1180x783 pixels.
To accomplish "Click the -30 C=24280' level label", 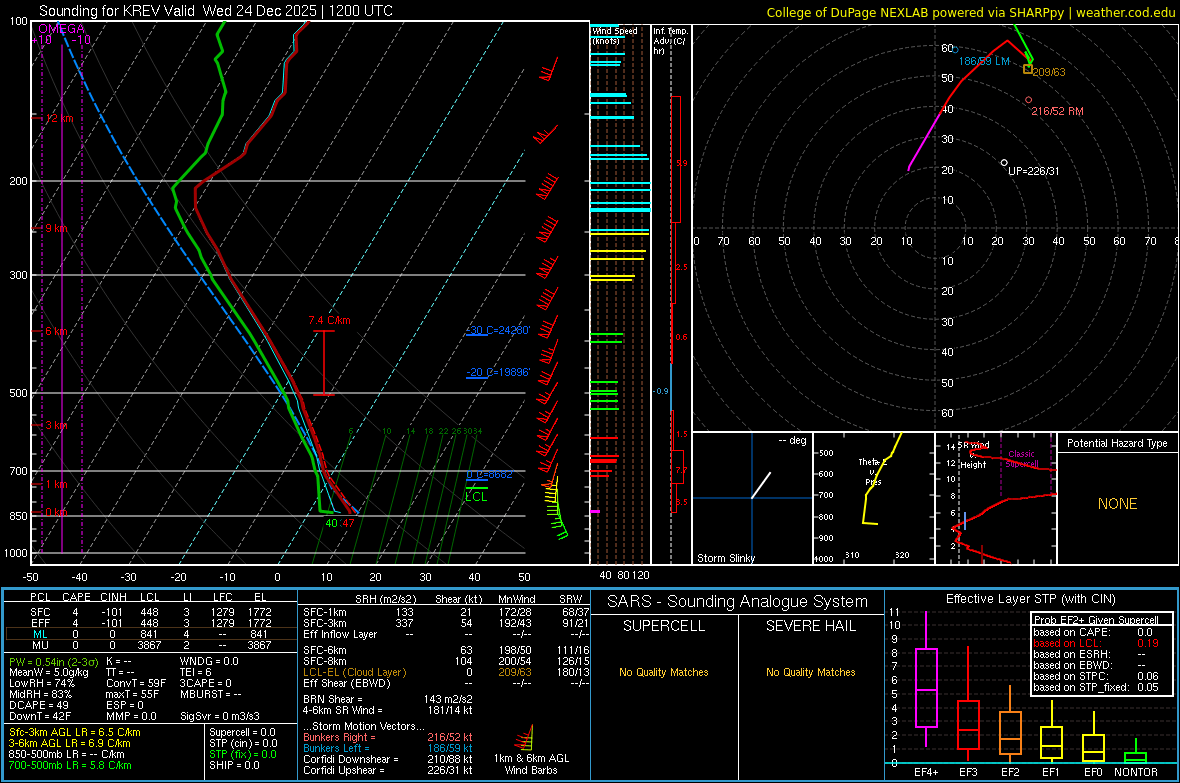I will pos(498,330).
